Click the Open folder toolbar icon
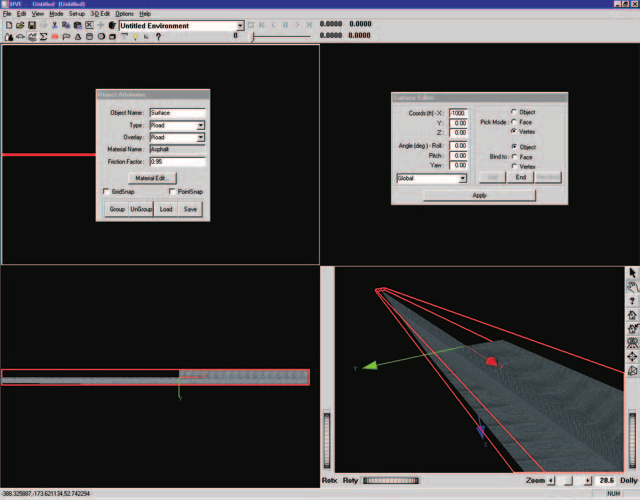 click(20, 25)
